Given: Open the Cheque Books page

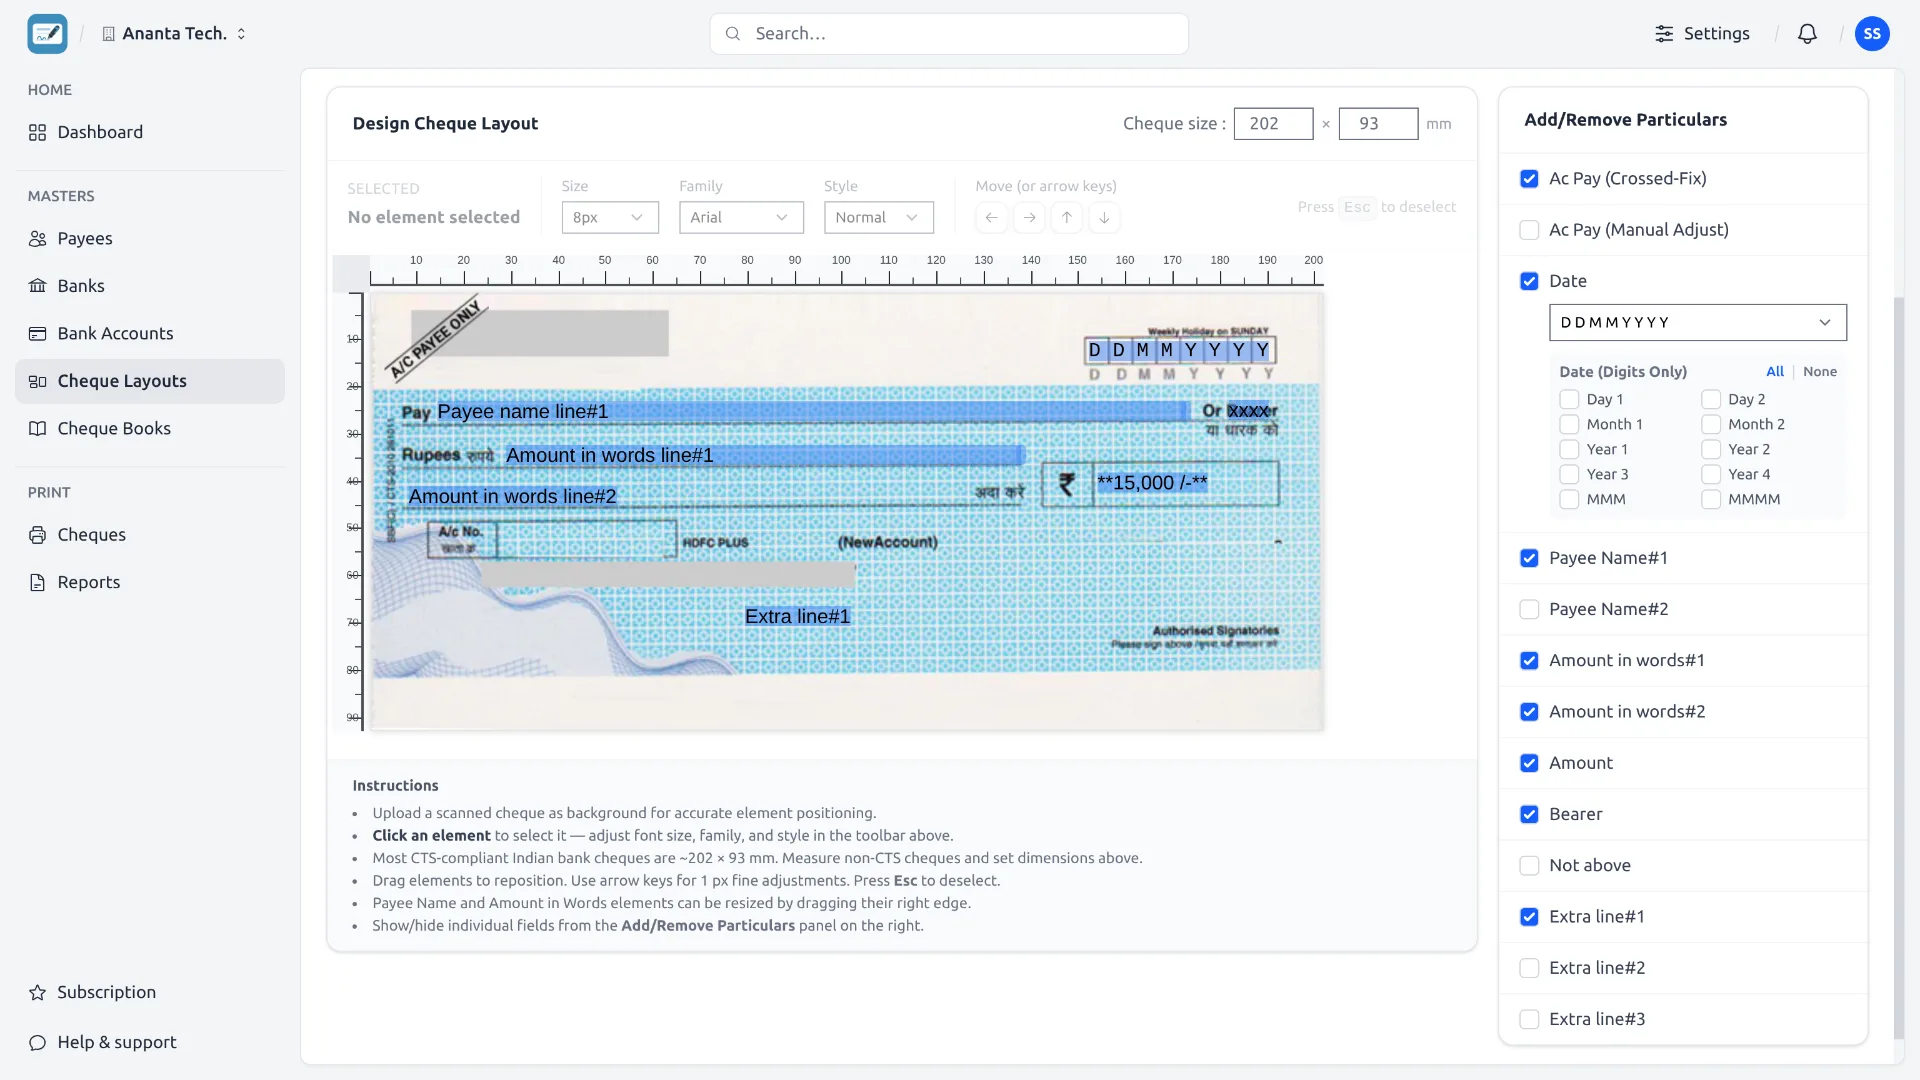Looking at the screenshot, I should tap(150, 428).
